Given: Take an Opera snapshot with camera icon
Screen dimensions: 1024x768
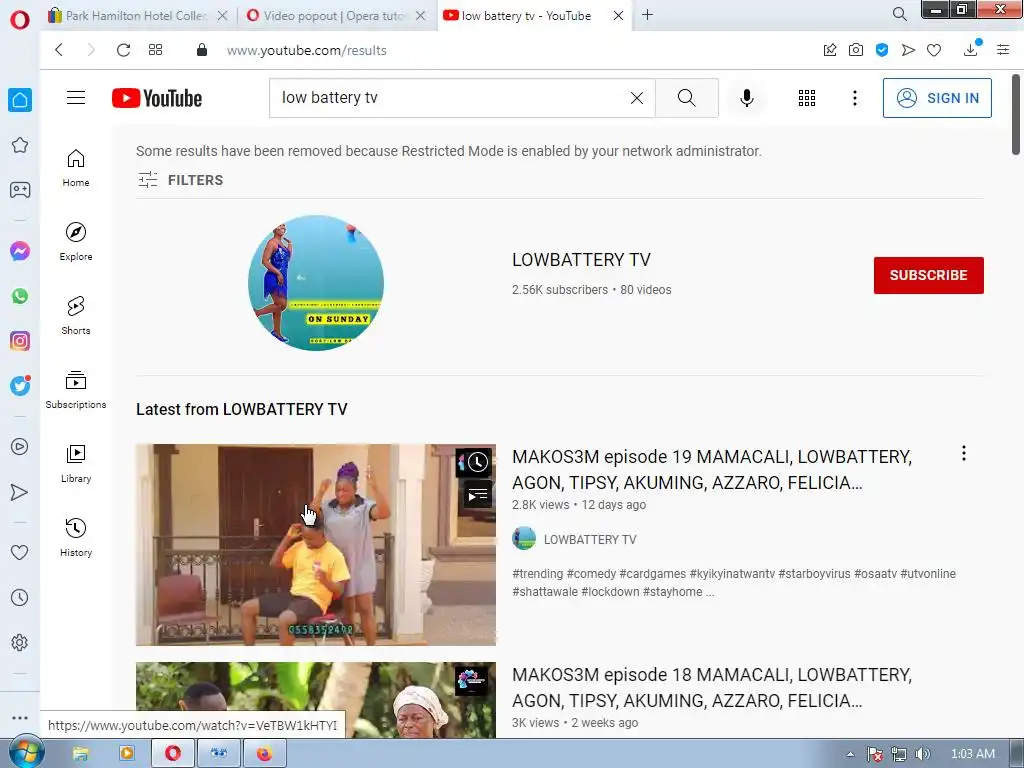Looking at the screenshot, I should [856, 50].
